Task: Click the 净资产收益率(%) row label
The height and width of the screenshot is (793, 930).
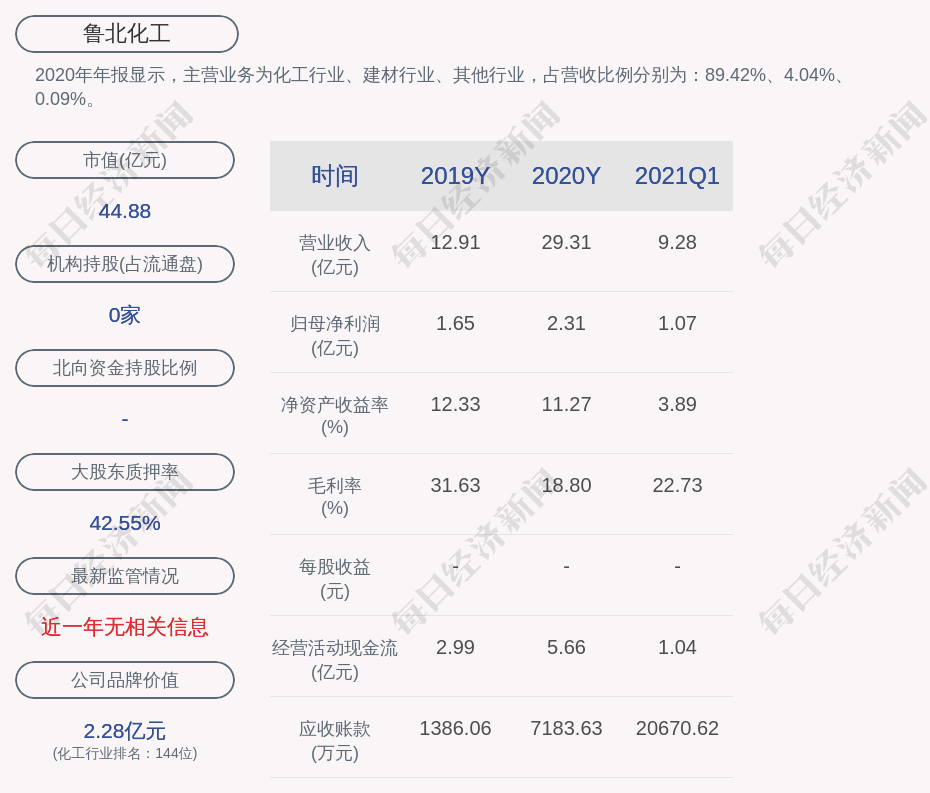Action: (335, 415)
